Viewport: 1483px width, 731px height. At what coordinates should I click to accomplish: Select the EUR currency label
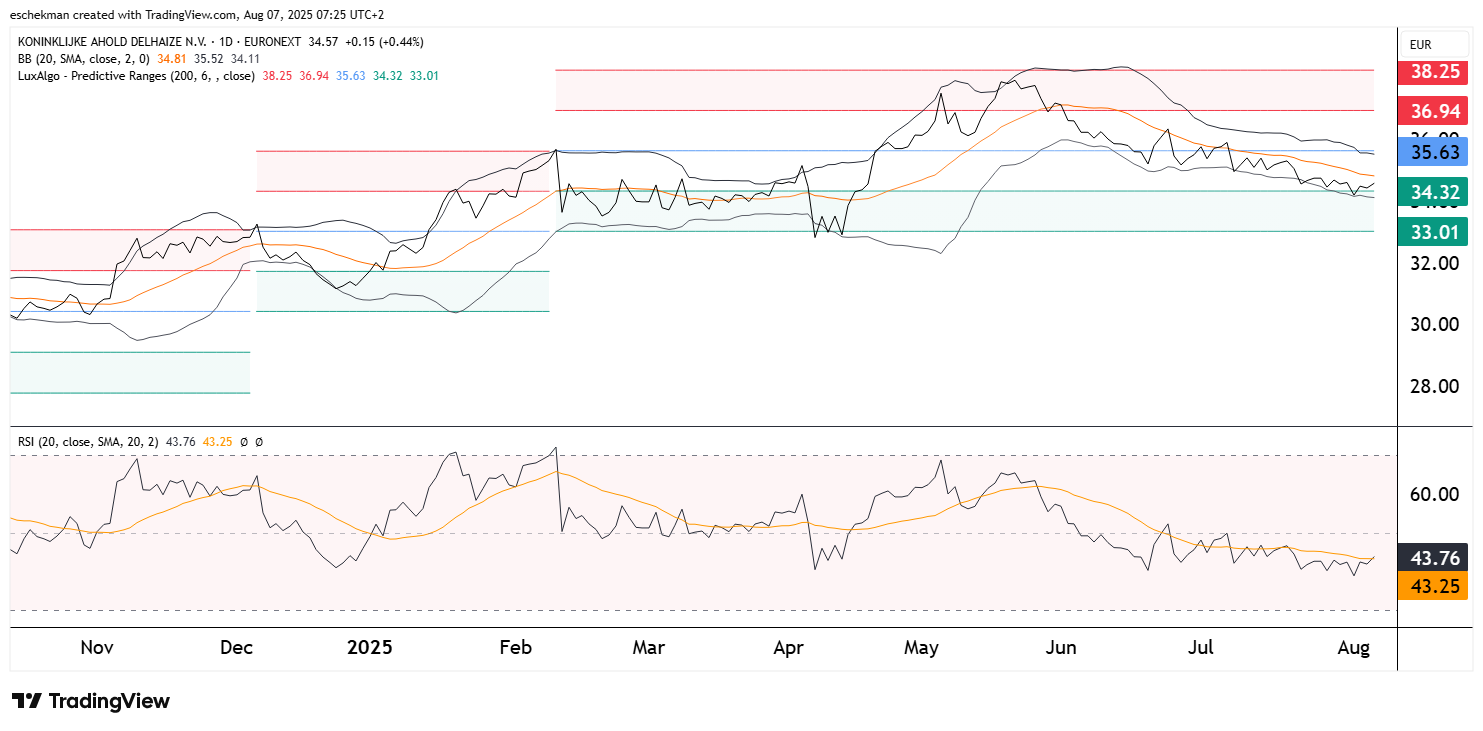pos(1420,45)
